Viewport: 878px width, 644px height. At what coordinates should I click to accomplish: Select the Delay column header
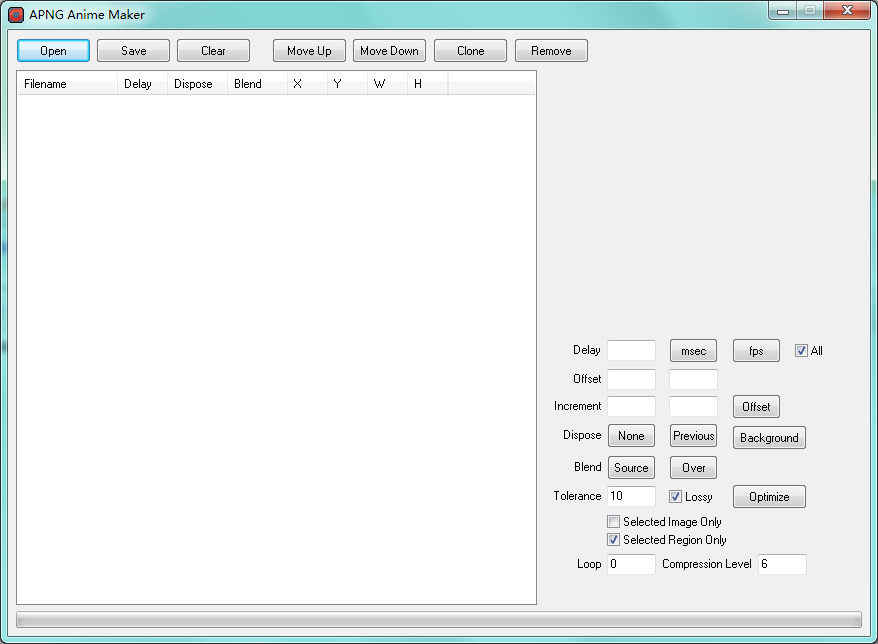(142, 84)
